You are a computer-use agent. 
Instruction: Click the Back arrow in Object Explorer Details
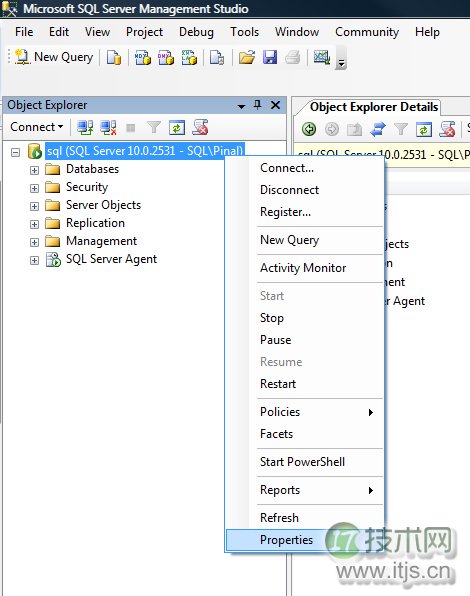309,129
